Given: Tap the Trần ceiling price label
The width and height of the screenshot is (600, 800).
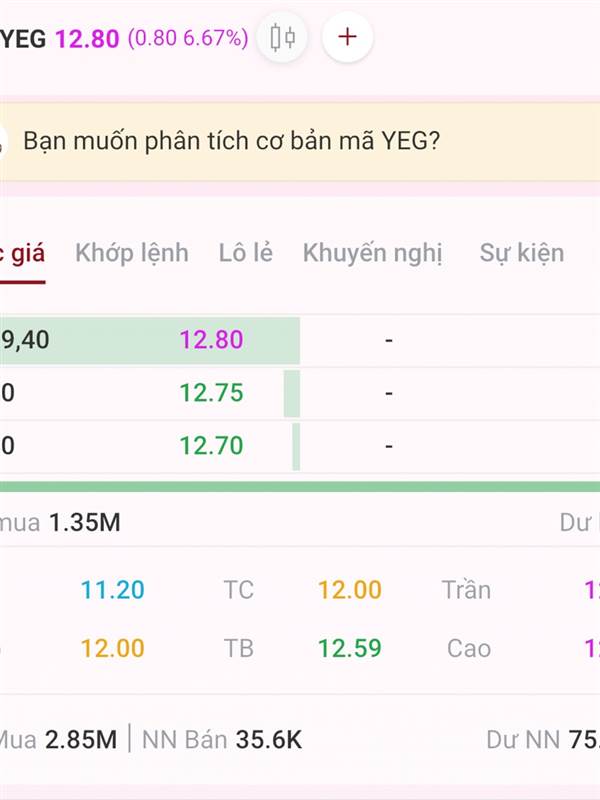Looking at the screenshot, I should pos(466,590).
